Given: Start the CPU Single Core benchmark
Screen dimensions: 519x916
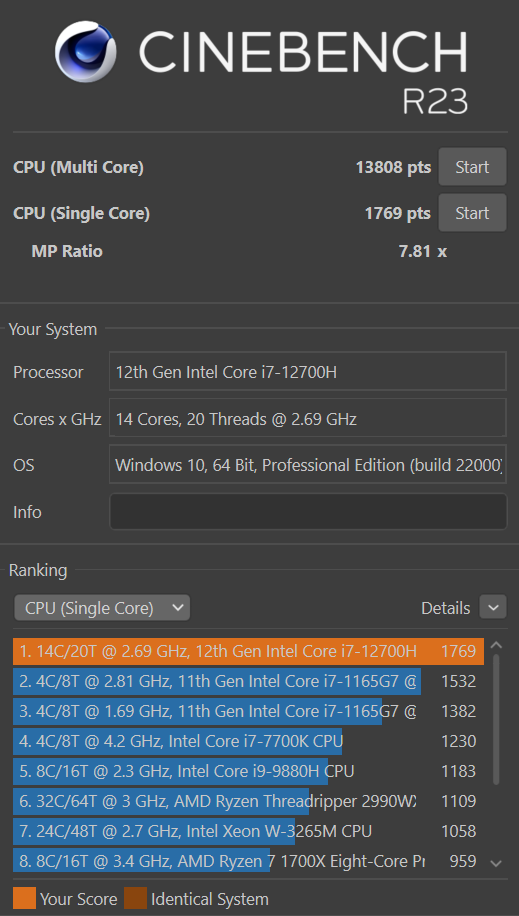Looking at the screenshot, I should pos(472,213).
